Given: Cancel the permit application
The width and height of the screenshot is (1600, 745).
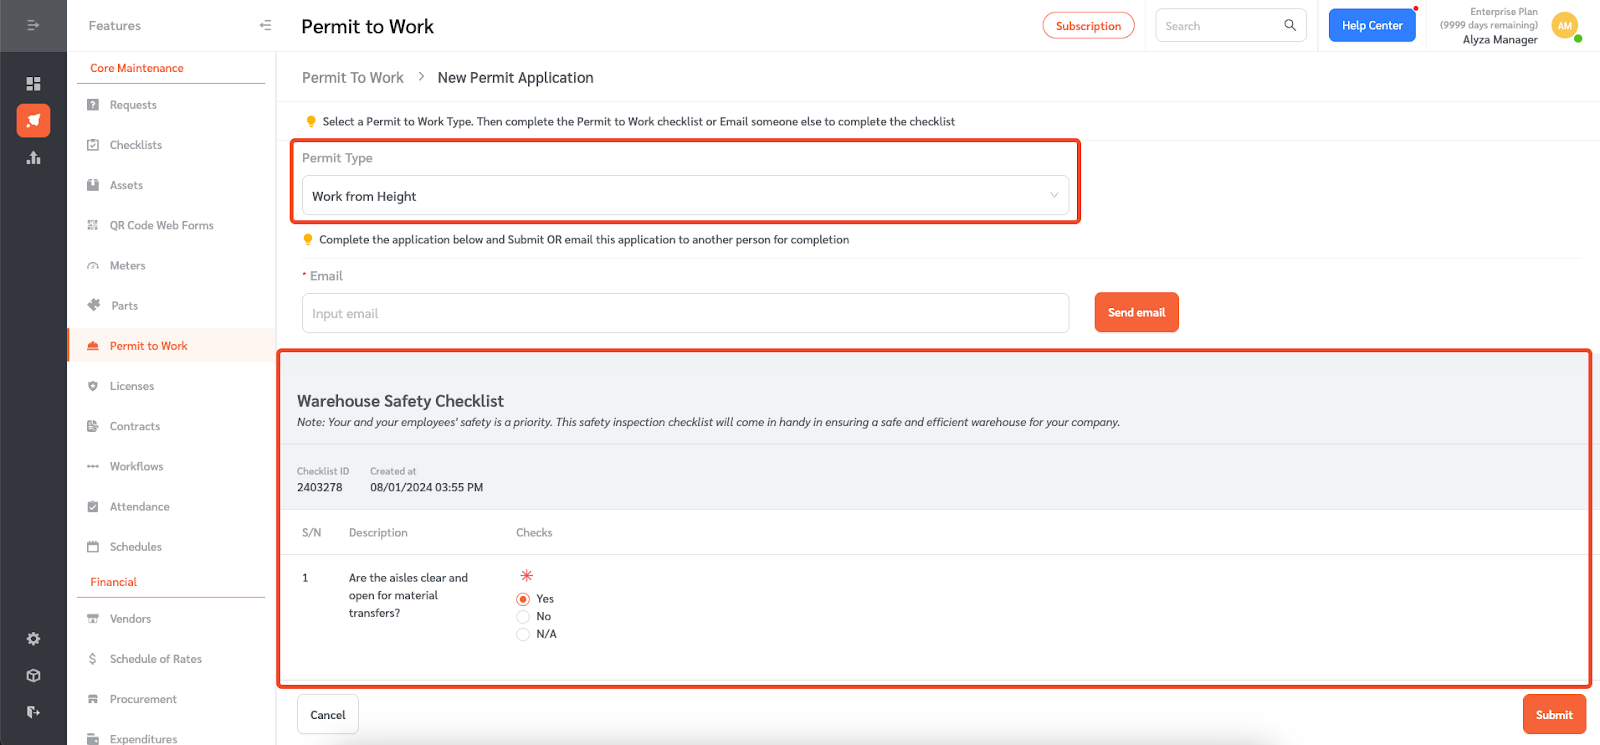Looking at the screenshot, I should 328,714.
